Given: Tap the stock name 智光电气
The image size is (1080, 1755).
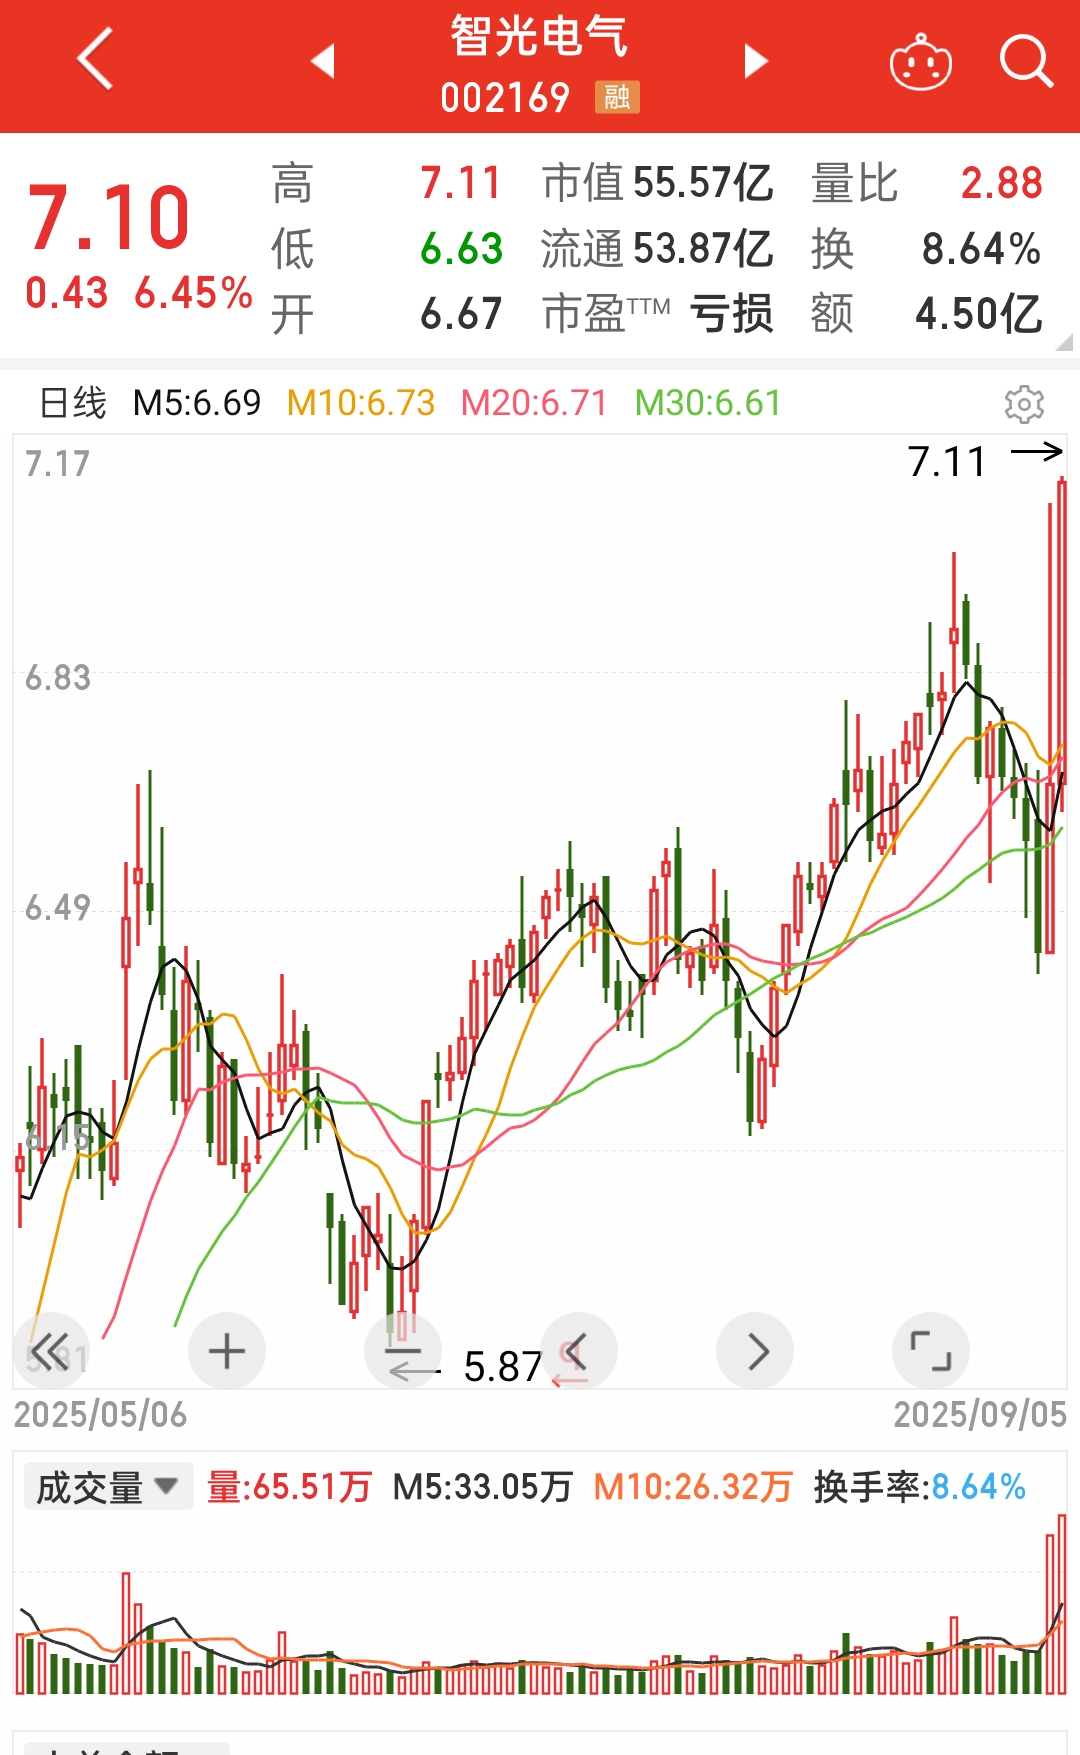Looking at the screenshot, I should tap(539, 36).
